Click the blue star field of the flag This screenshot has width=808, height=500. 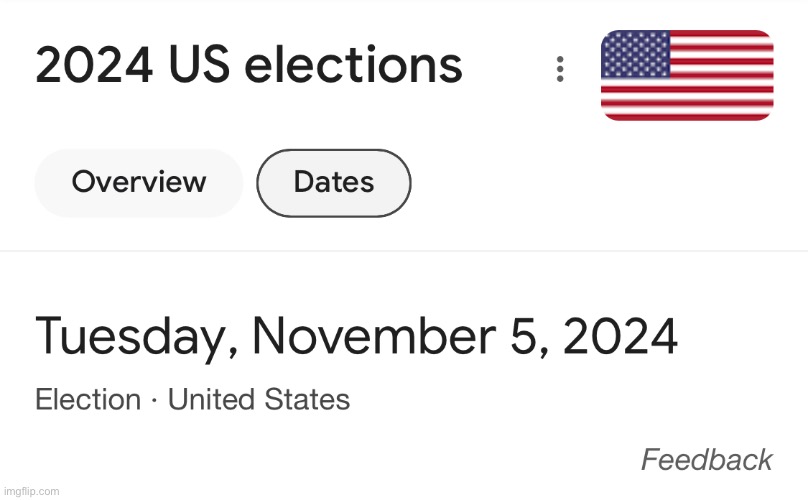pyautogui.click(x=635, y=54)
